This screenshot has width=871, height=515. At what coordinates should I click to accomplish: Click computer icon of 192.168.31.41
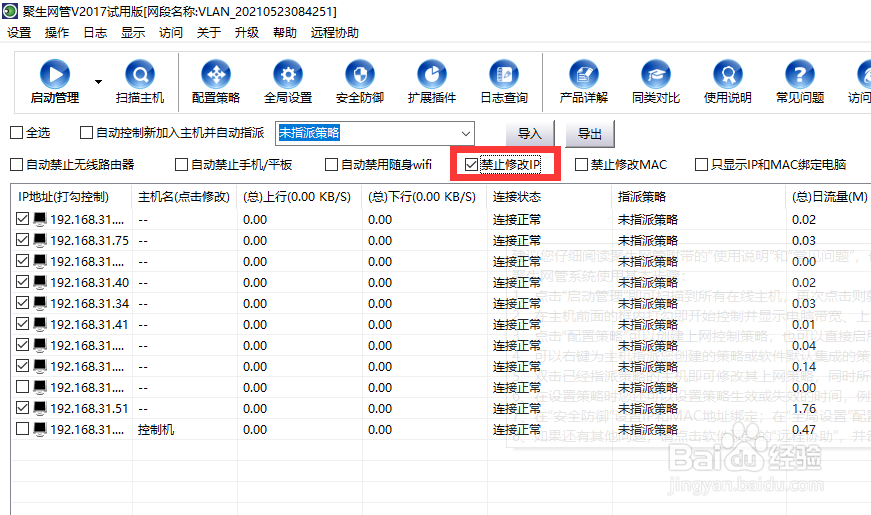(x=40, y=324)
